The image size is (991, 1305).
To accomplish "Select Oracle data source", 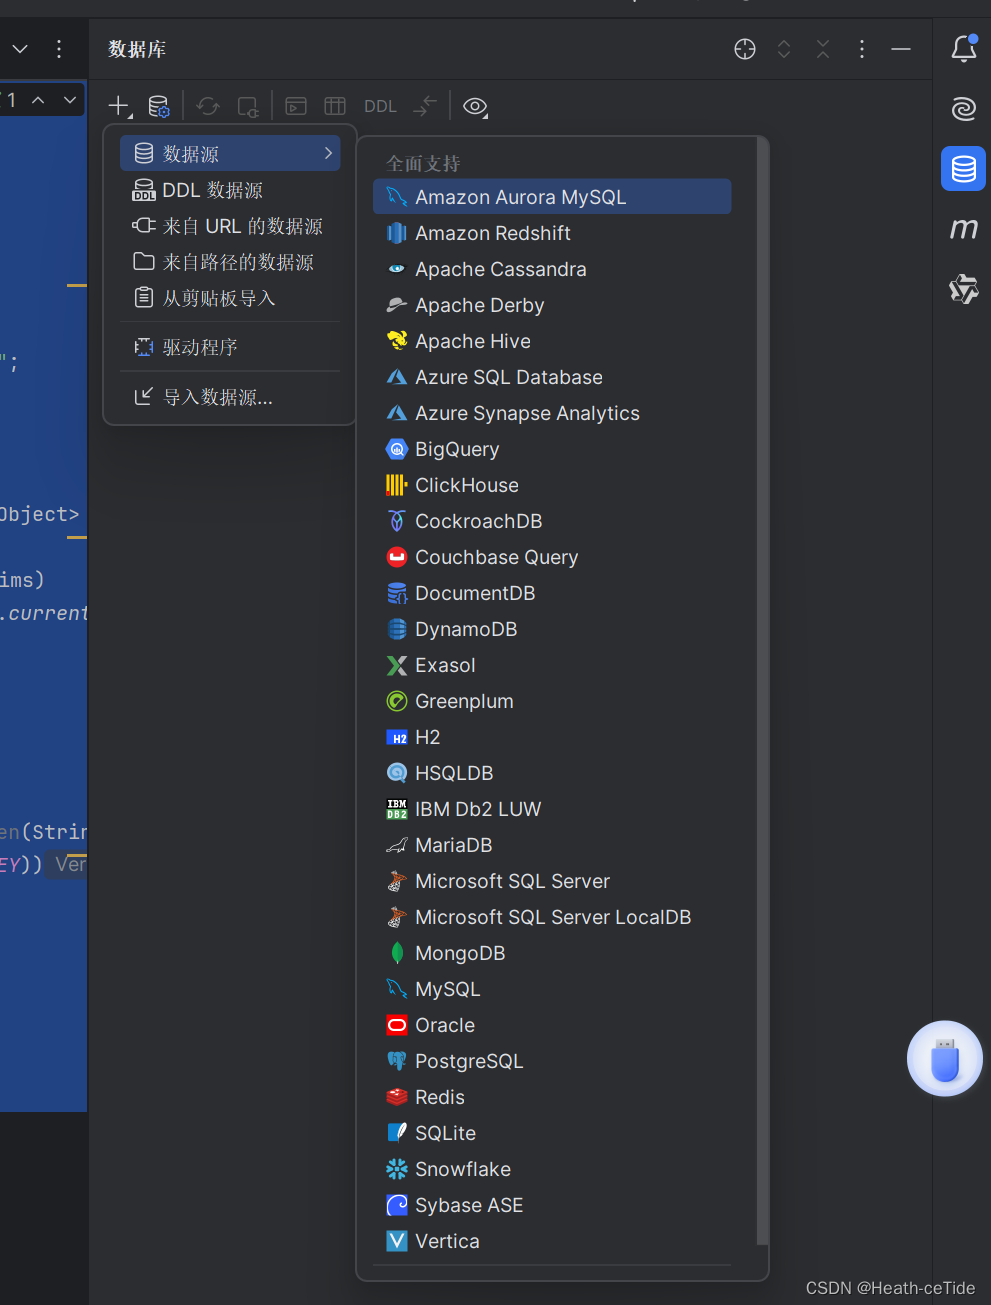I will [x=552, y=1025].
